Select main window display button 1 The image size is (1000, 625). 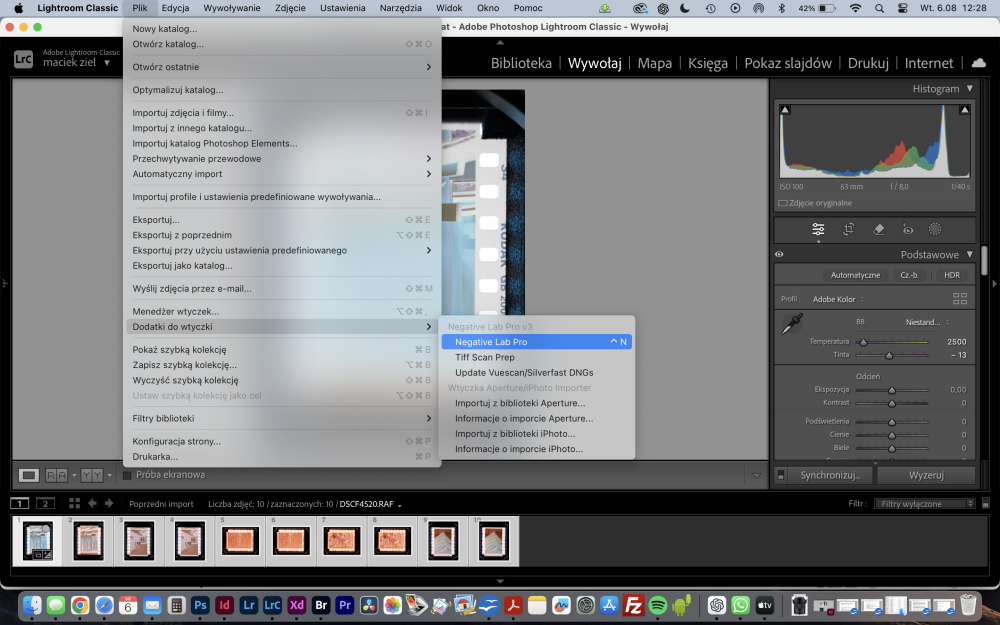point(20,503)
